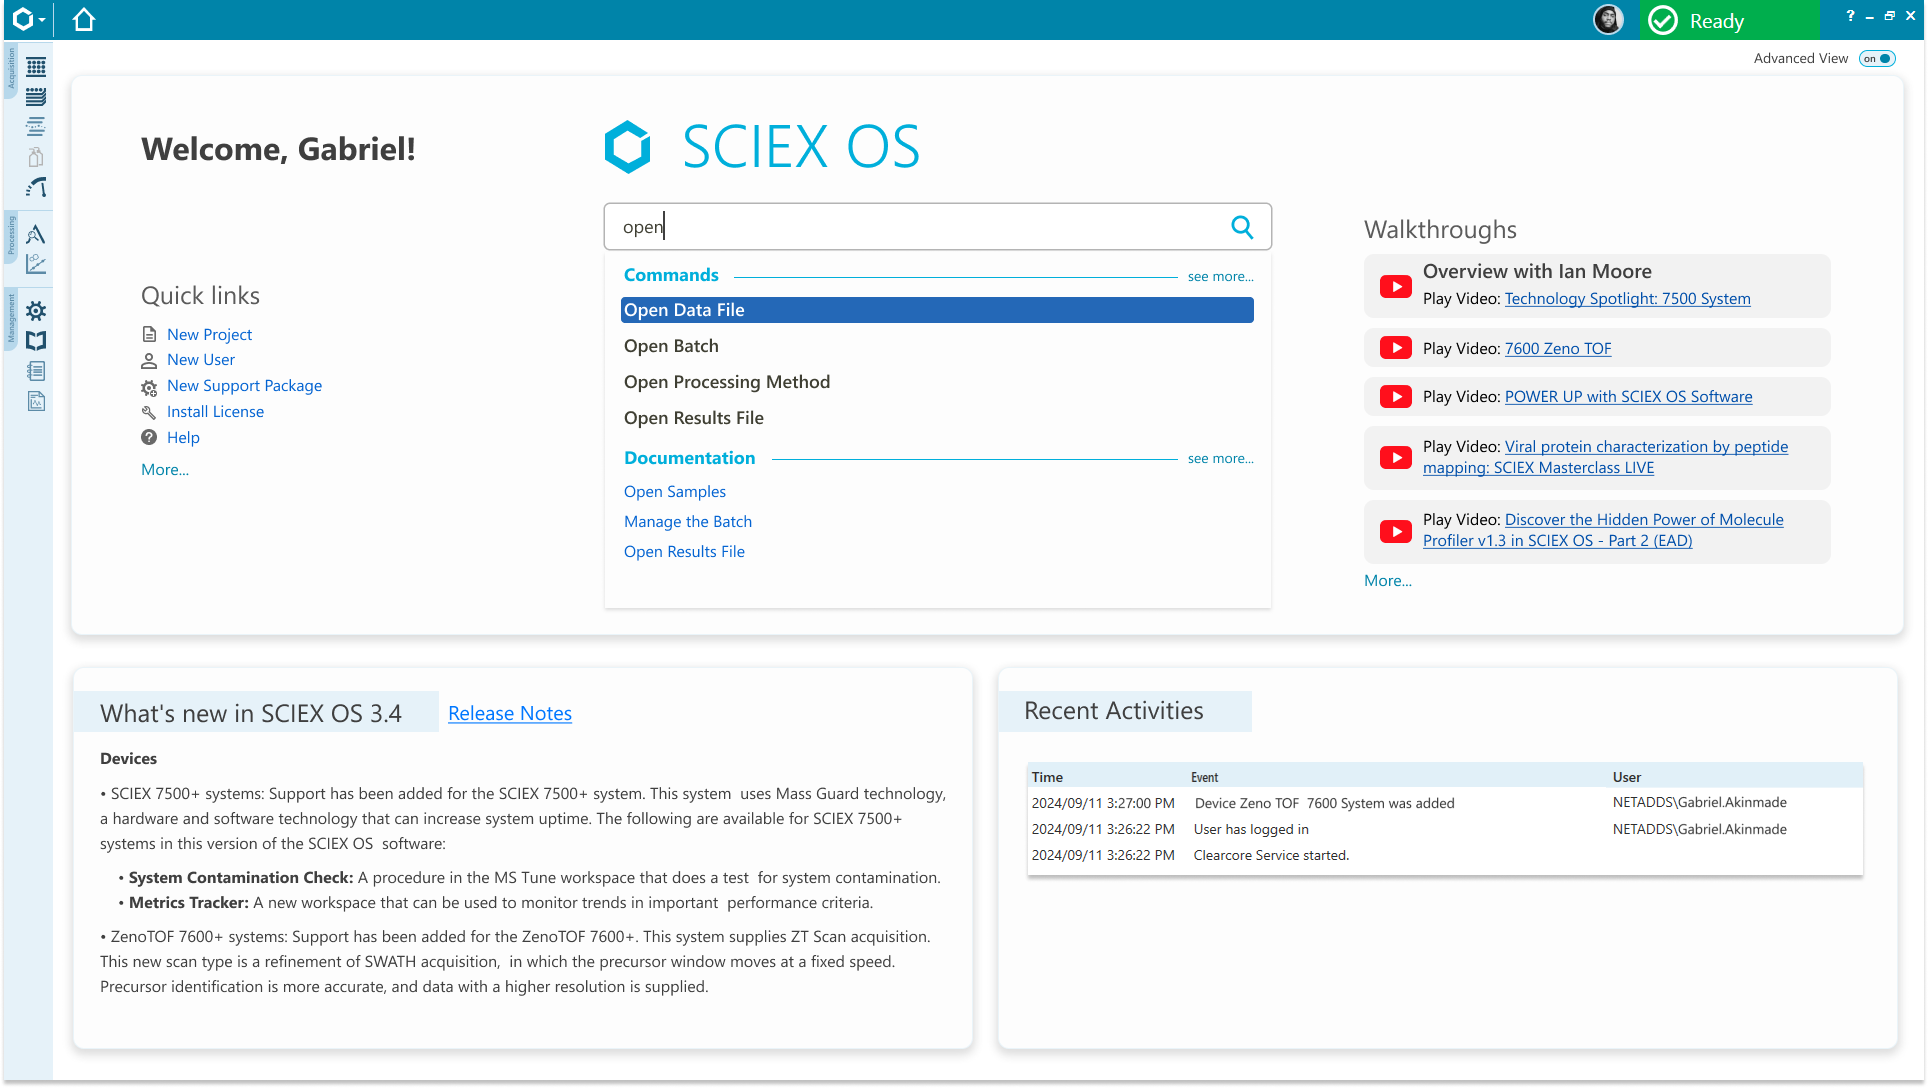Toggle the Advanced View switch

pos(1877,59)
